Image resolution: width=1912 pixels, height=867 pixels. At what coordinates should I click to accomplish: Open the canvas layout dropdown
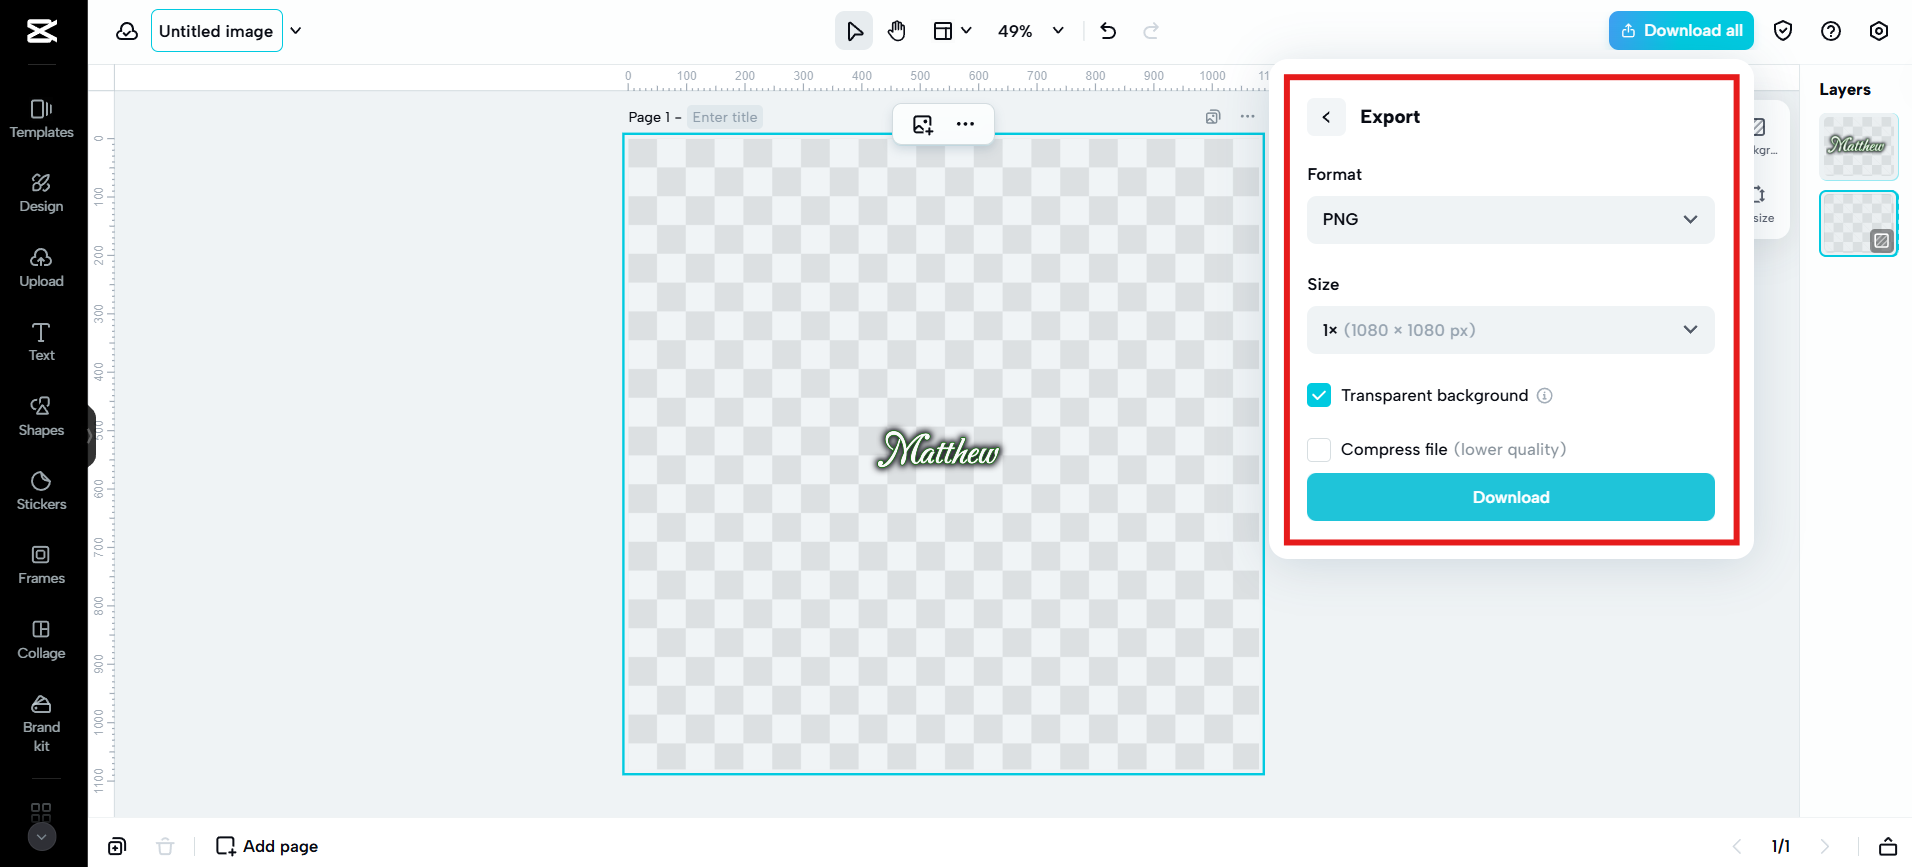952,31
